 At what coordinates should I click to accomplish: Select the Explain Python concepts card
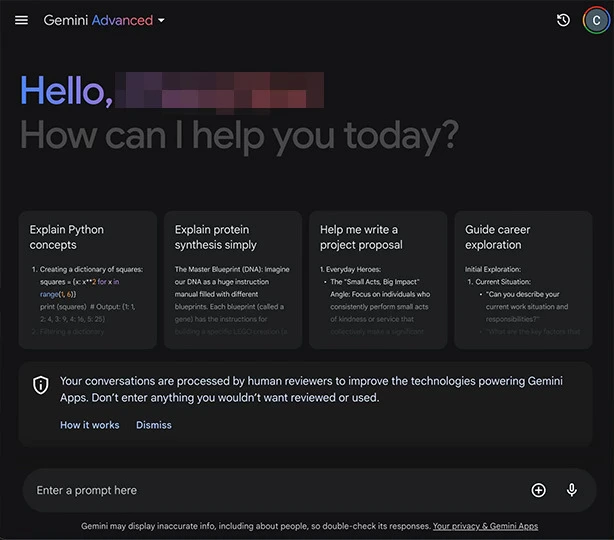tap(88, 280)
